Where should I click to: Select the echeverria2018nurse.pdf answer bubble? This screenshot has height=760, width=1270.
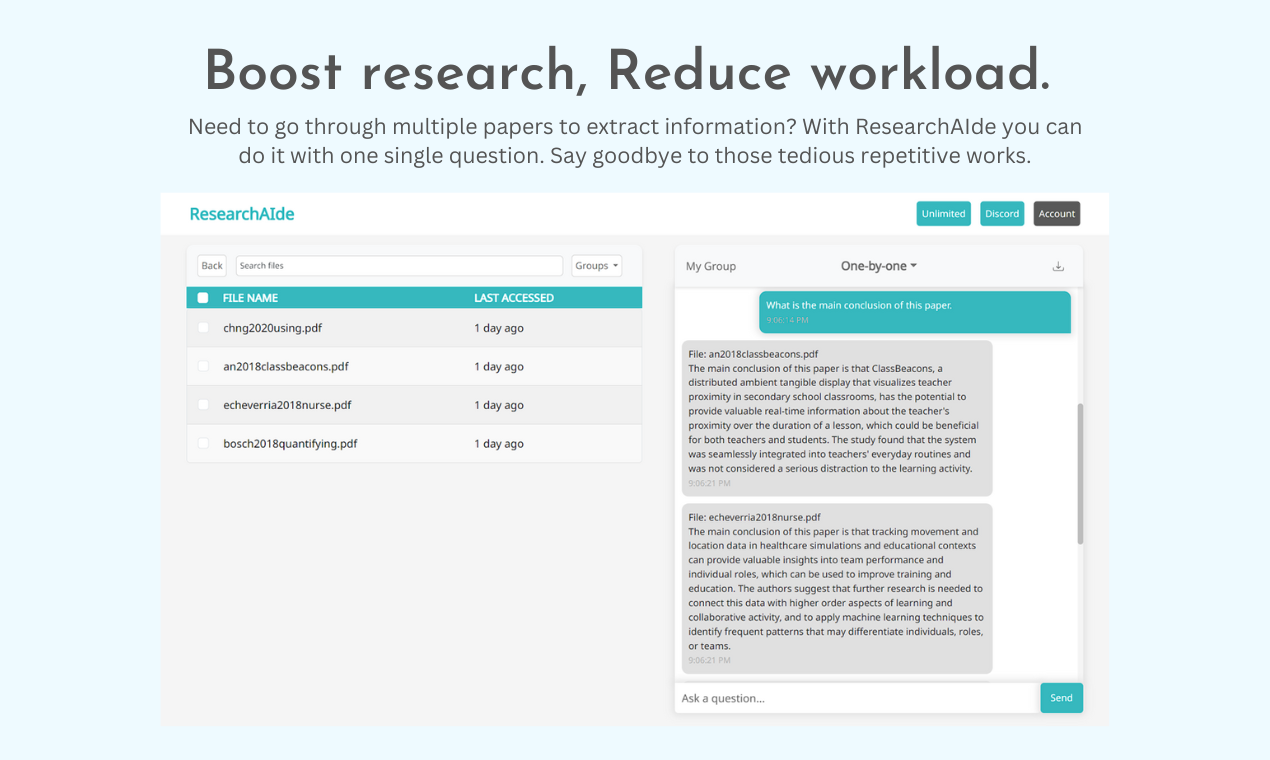coord(837,588)
